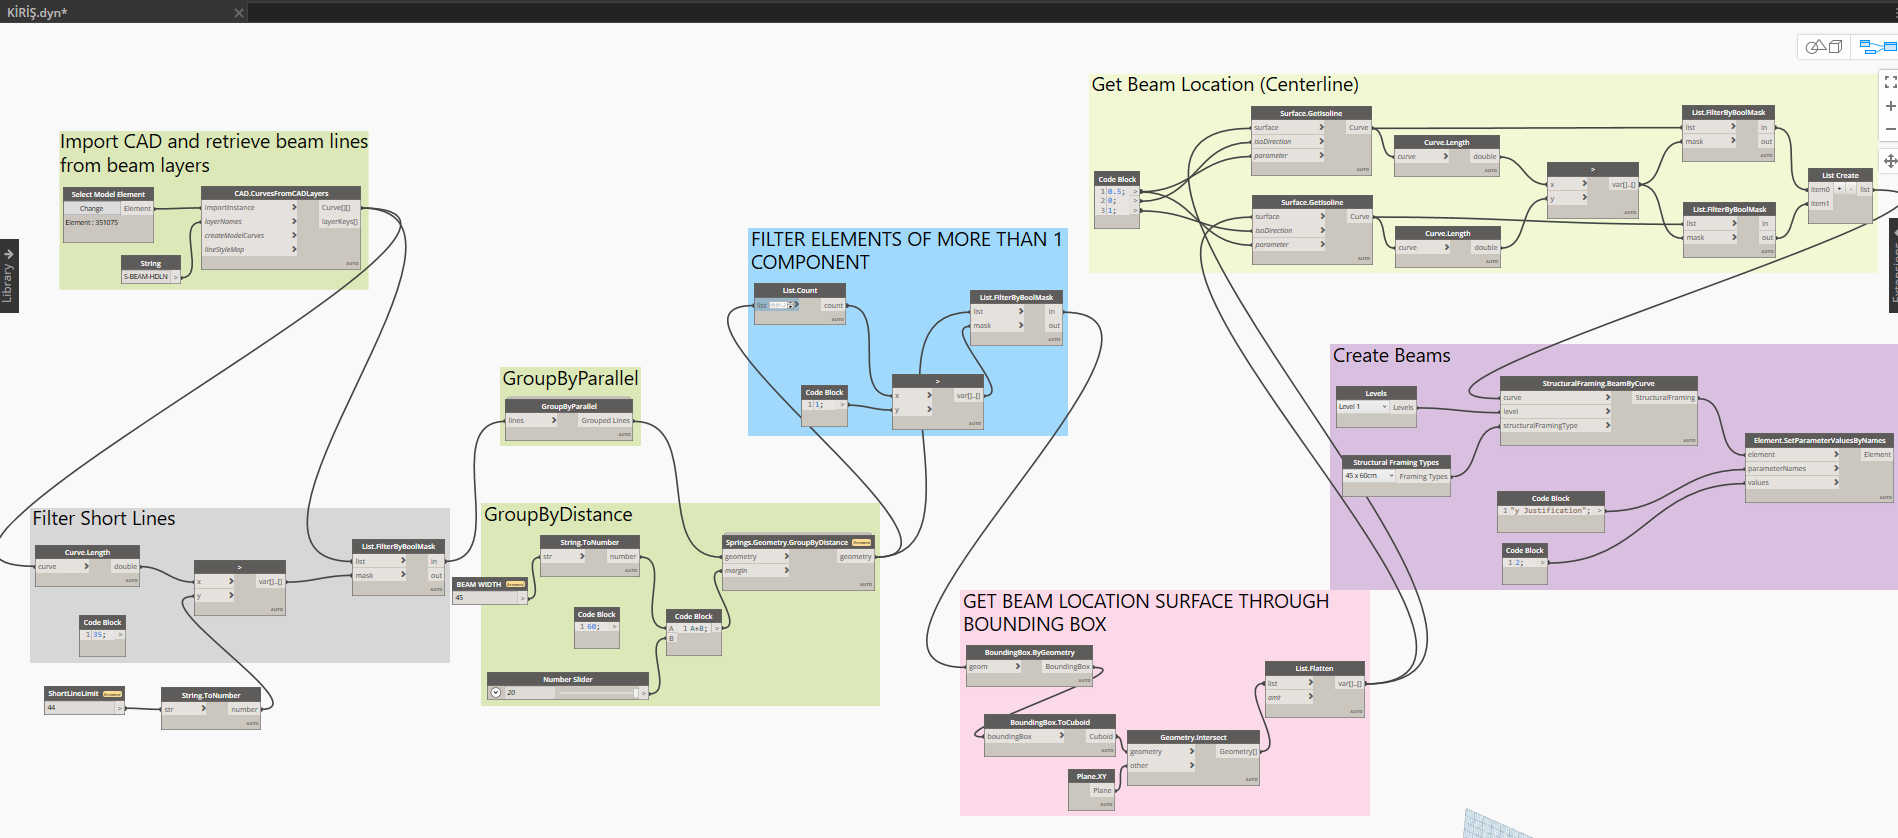1898x838 pixels.
Task: Click the StructuralFraming output port
Action: 1664,398
